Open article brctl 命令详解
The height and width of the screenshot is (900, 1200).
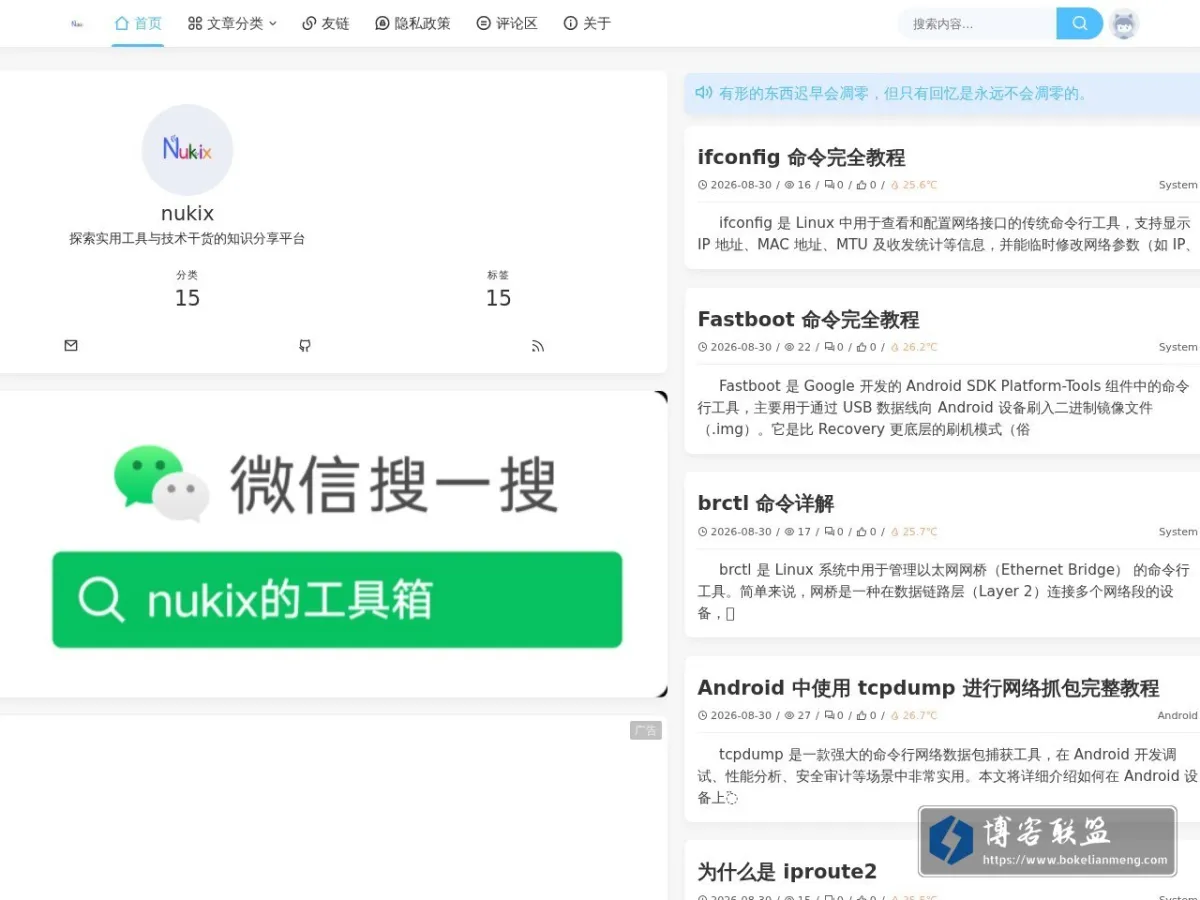click(765, 503)
